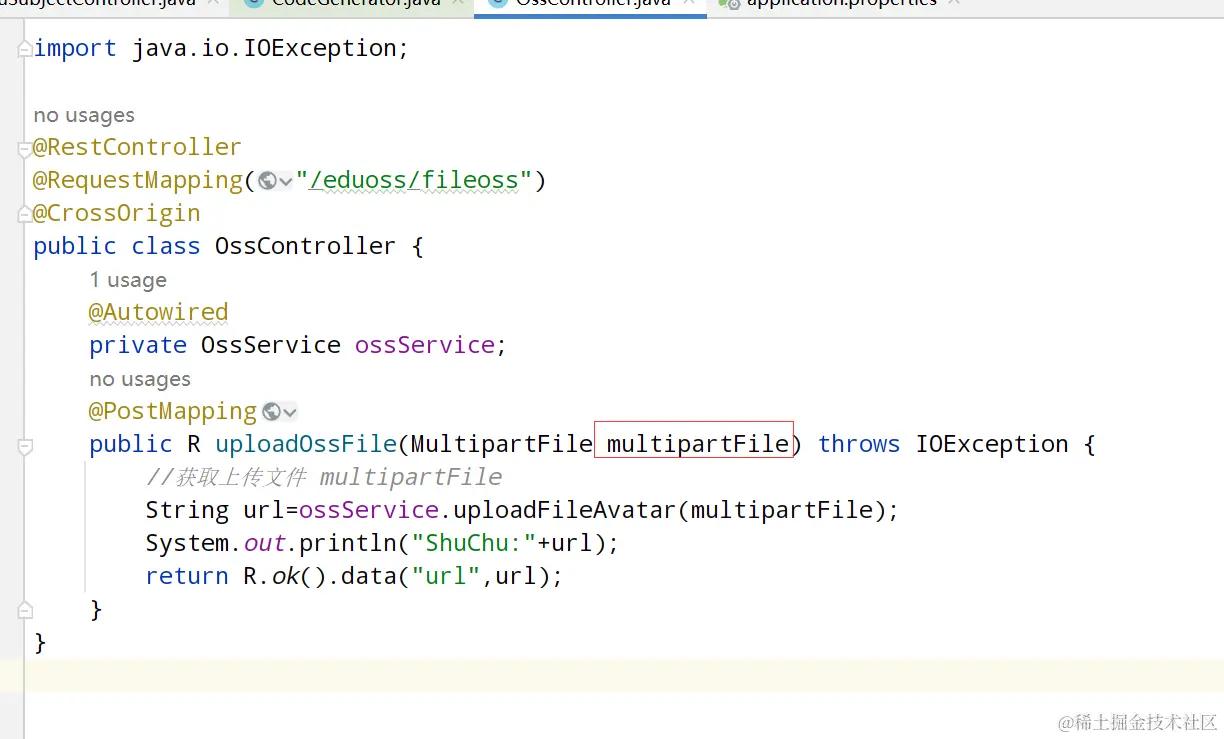Switch to the CodeGenerator.java tab
This screenshot has height=739, width=1224.
tap(356, 4)
